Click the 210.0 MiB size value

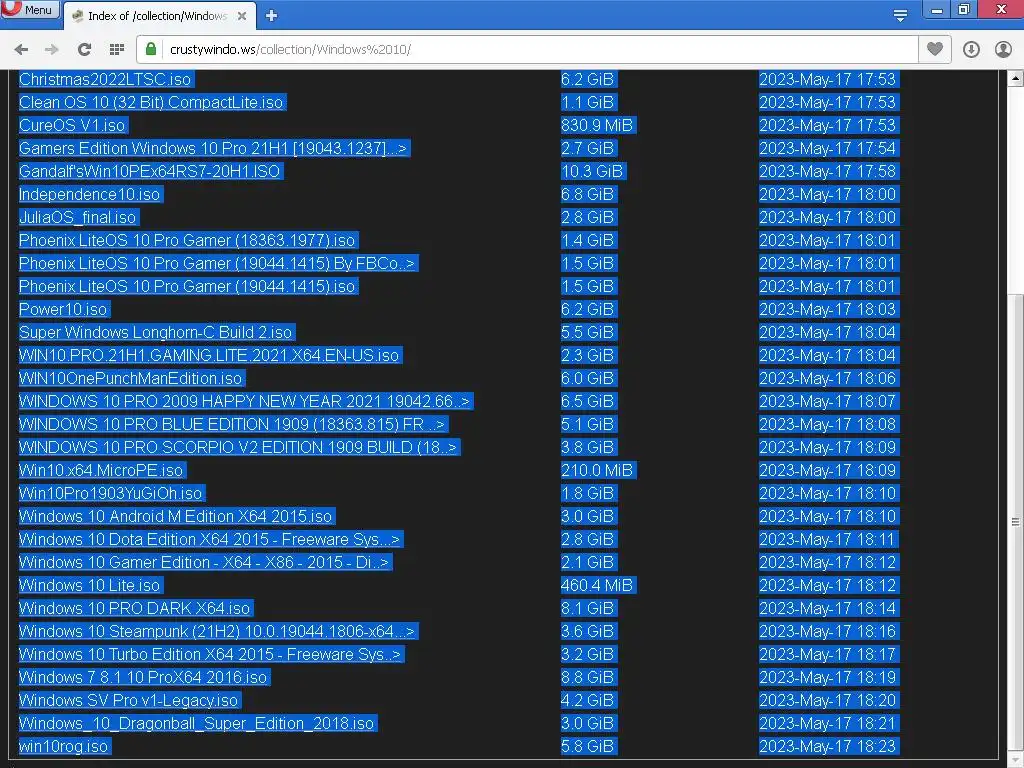click(597, 470)
